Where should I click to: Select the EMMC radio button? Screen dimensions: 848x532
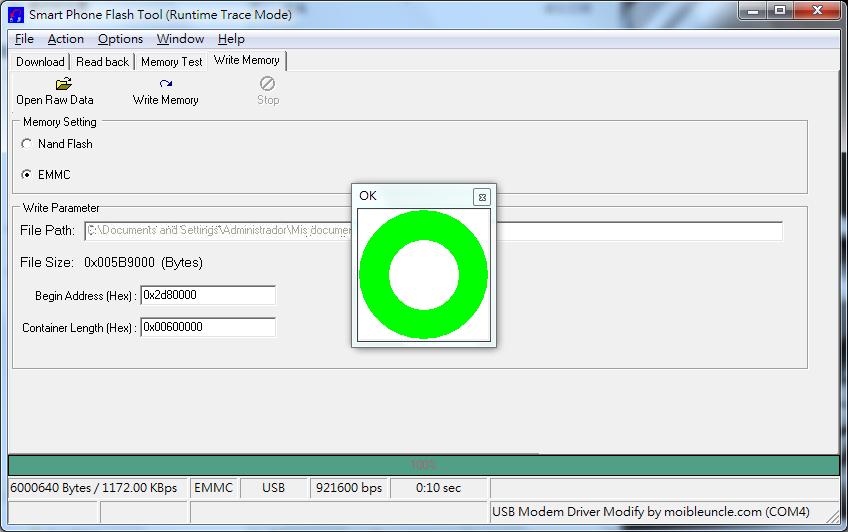pyautogui.click(x=26, y=175)
